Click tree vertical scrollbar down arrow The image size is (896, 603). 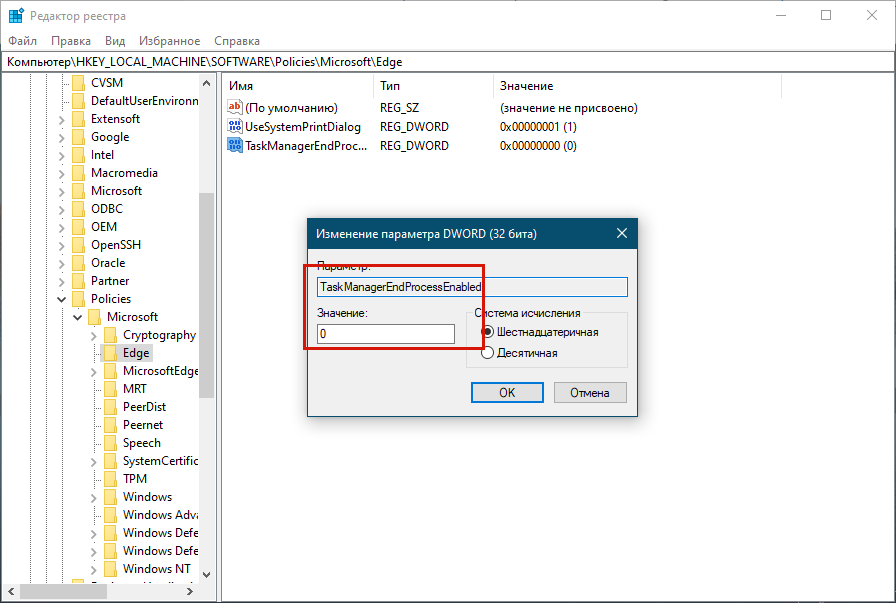pos(207,574)
